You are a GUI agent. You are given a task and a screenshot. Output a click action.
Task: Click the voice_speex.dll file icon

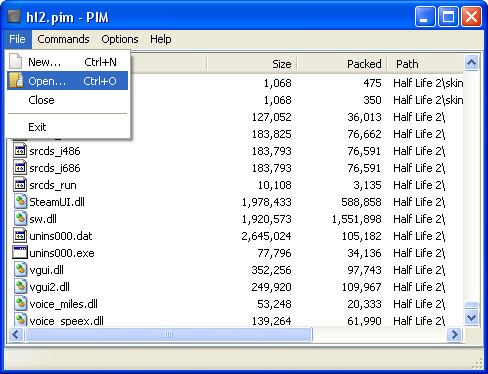click(20, 319)
